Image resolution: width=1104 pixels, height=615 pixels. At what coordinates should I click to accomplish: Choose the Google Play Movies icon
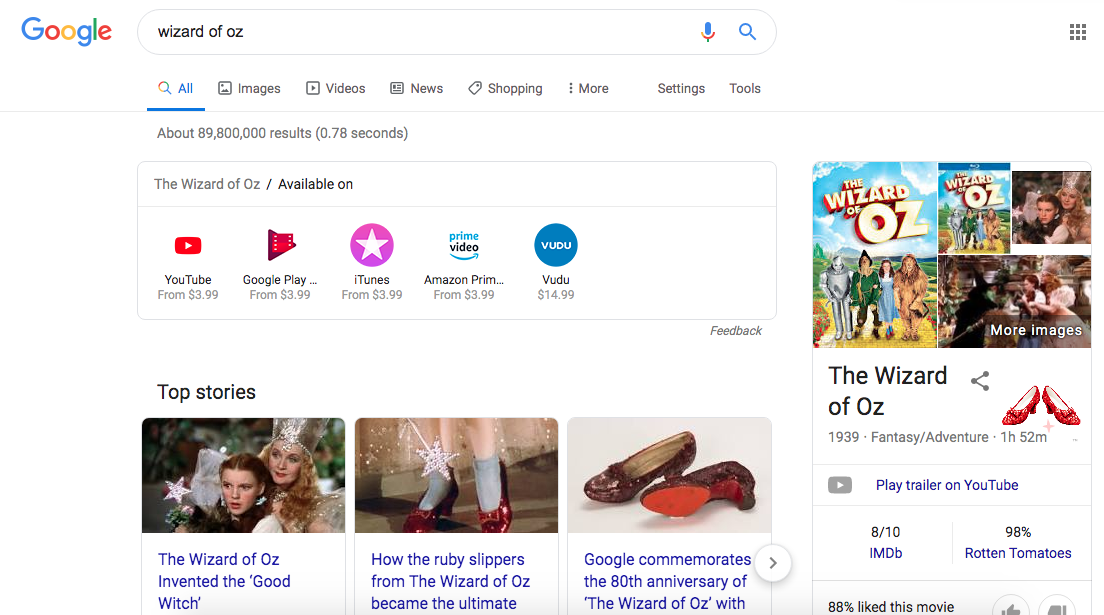[280, 245]
